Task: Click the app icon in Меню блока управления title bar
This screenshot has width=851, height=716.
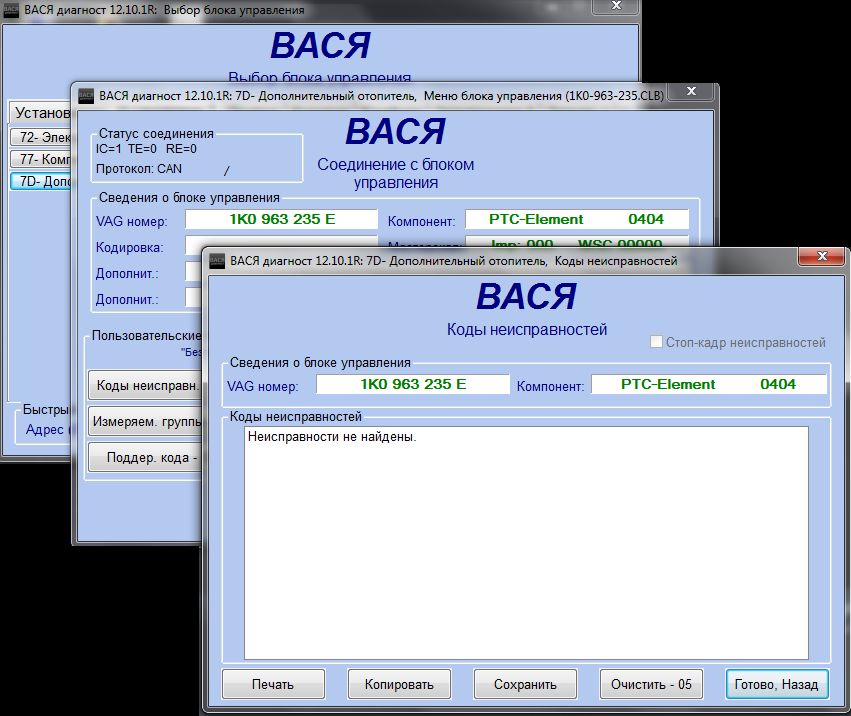Action: (x=86, y=96)
